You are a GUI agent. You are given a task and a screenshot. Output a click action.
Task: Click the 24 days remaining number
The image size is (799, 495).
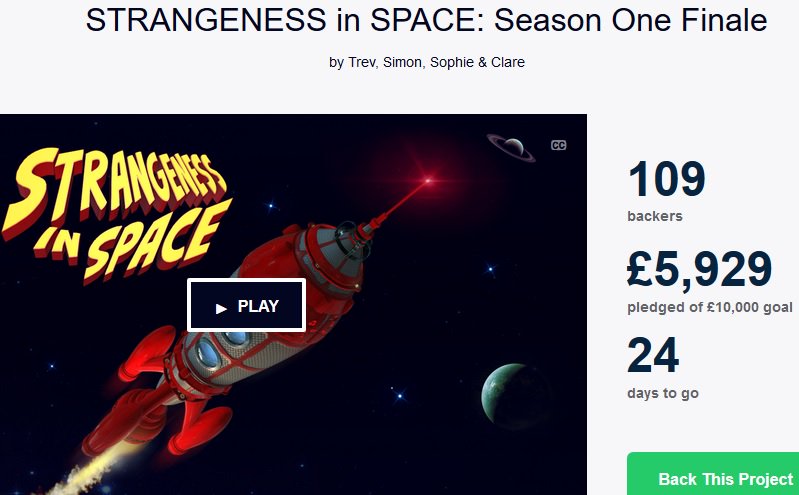(x=653, y=355)
